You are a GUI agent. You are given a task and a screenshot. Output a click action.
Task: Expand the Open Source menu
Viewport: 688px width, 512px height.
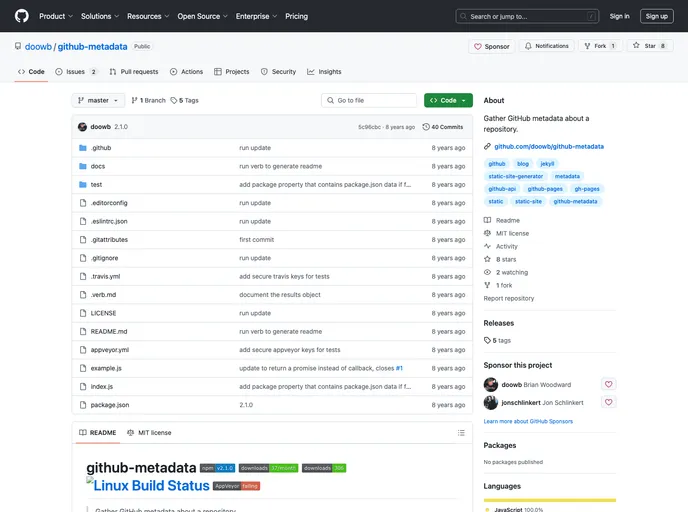tap(202, 16)
